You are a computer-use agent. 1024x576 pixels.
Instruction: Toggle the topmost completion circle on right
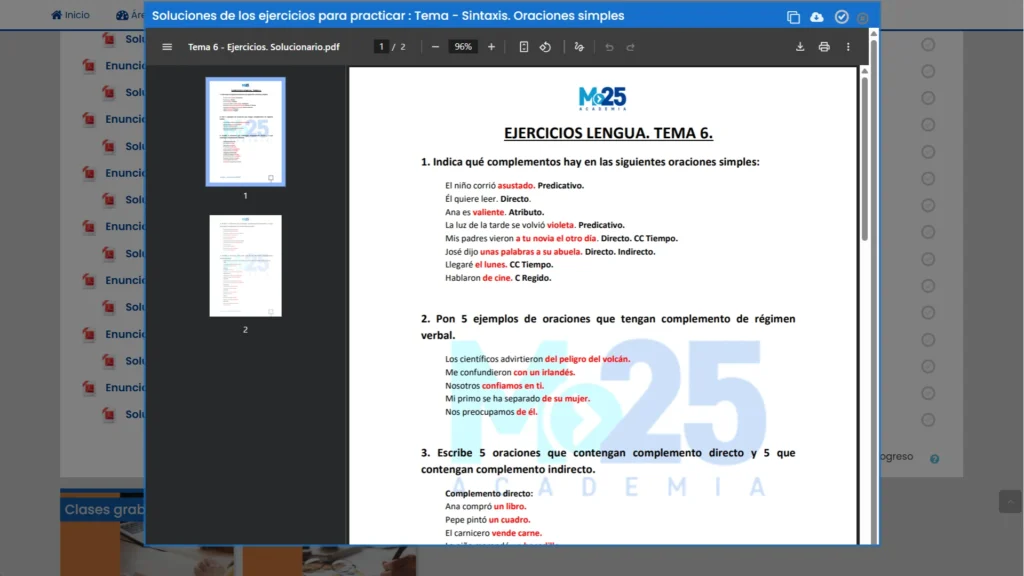coord(928,45)
